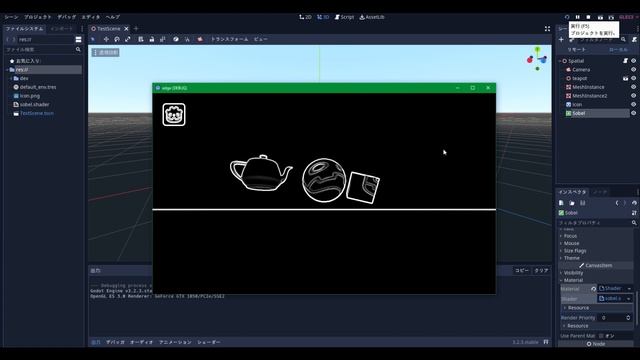This screenshot has width=640, height=360.
Task: Toggle visibility of the Icon node
Action: [633, 104]
